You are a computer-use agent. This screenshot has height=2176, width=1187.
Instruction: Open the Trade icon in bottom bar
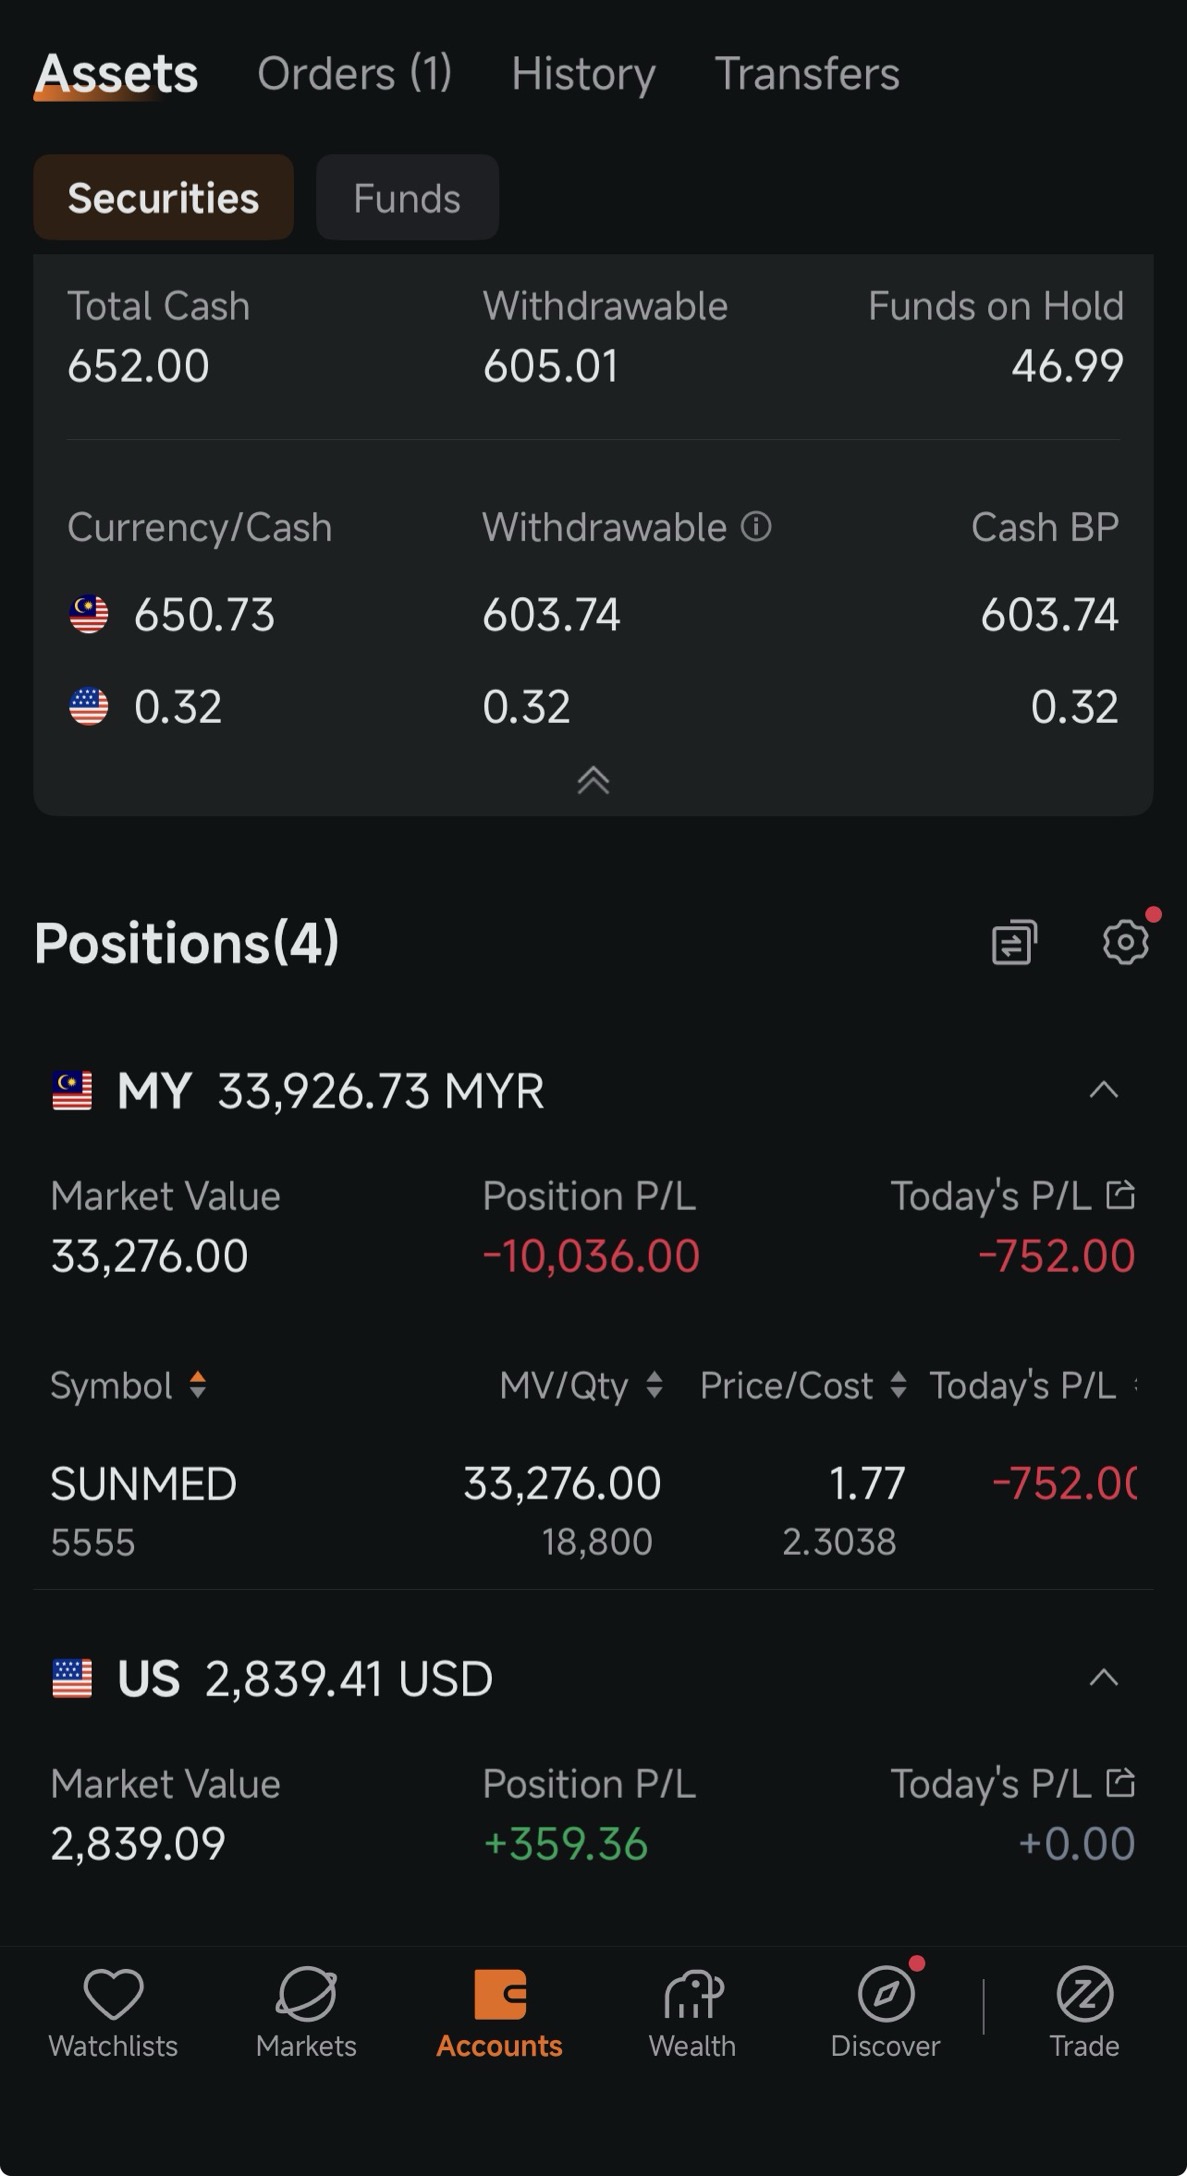(1084, 1993)
